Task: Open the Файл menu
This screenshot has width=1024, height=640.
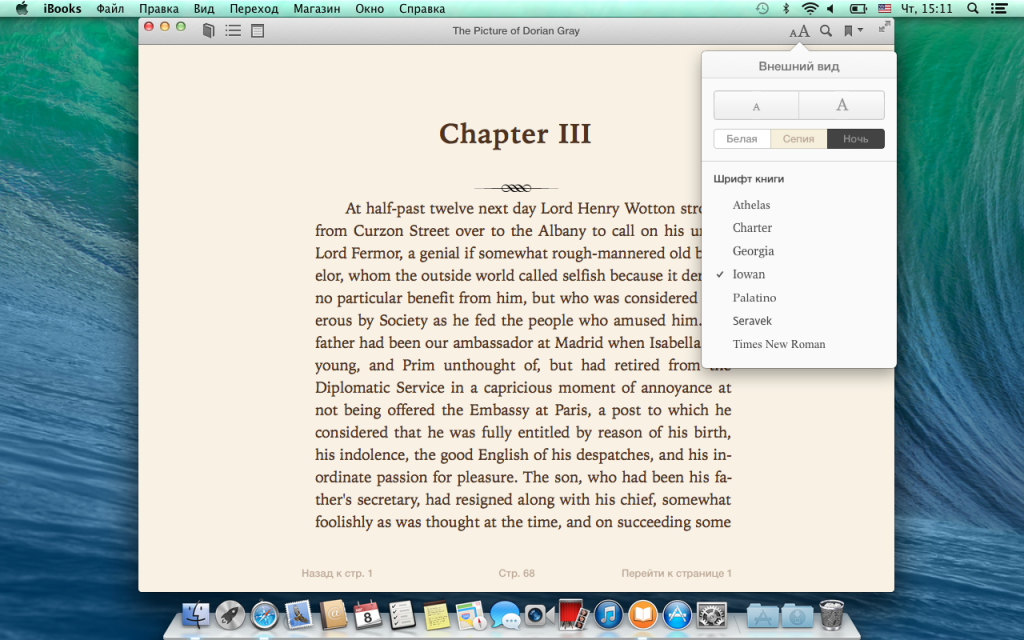Action: pos(110,8)
